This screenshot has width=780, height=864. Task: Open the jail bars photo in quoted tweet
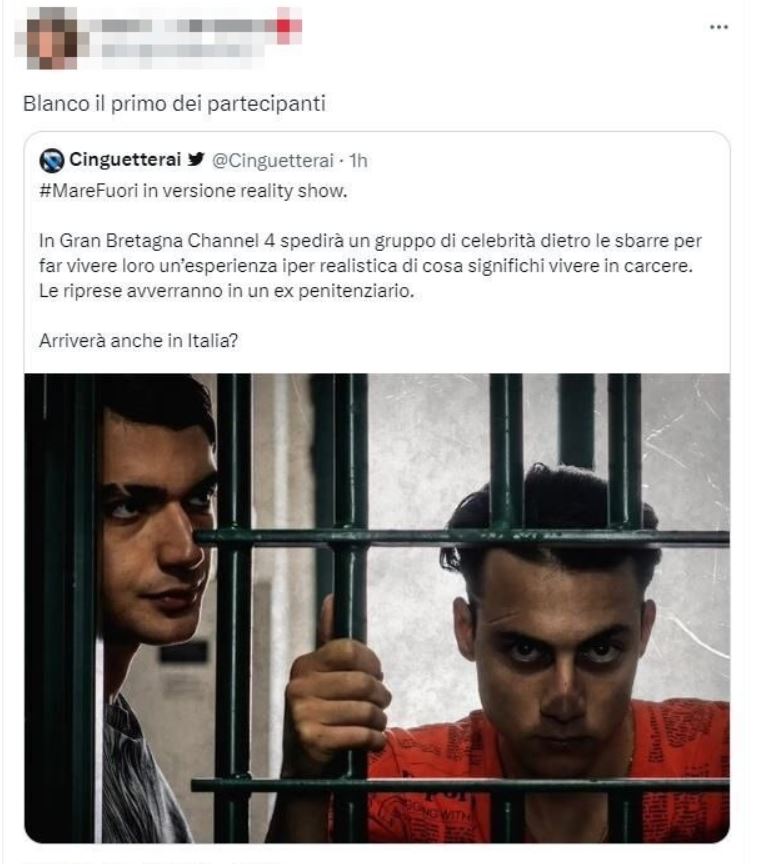pyautogui.click(x=377, y=608)
